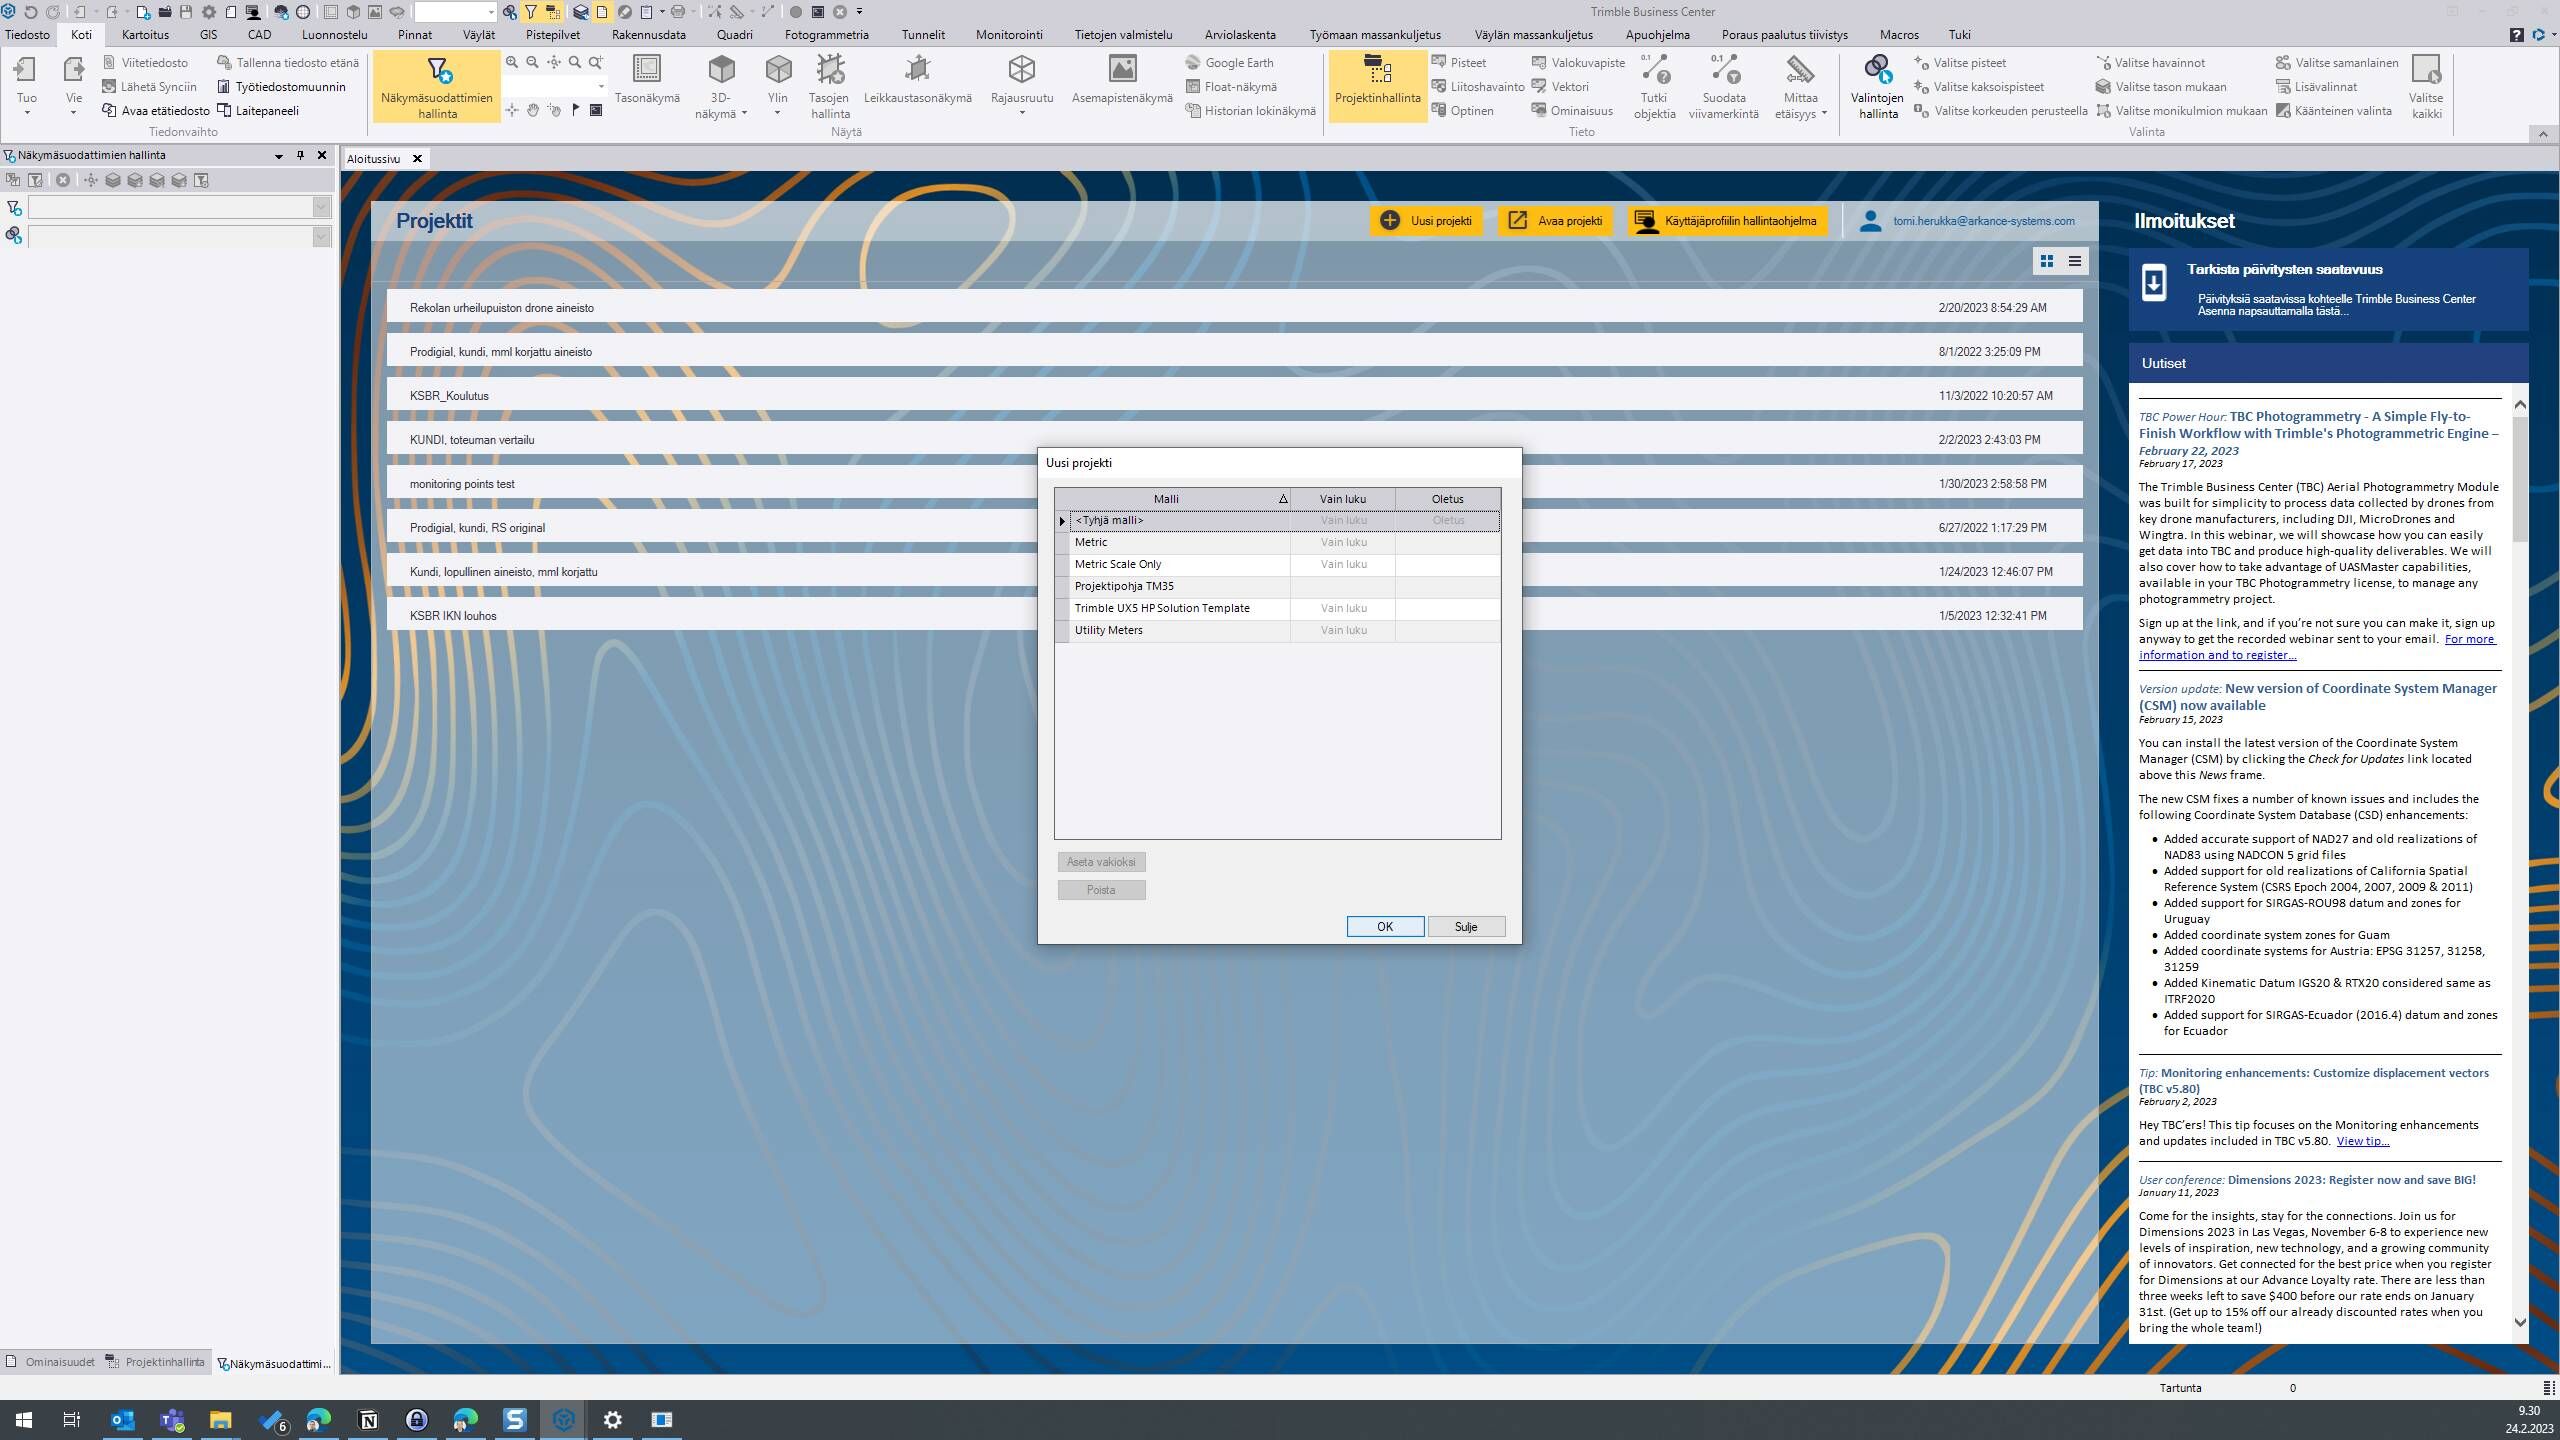2560x1440 pixels.
Task: Open Käyttäjäprofiilin hallintaohjelma
Action: (1727, 221)
